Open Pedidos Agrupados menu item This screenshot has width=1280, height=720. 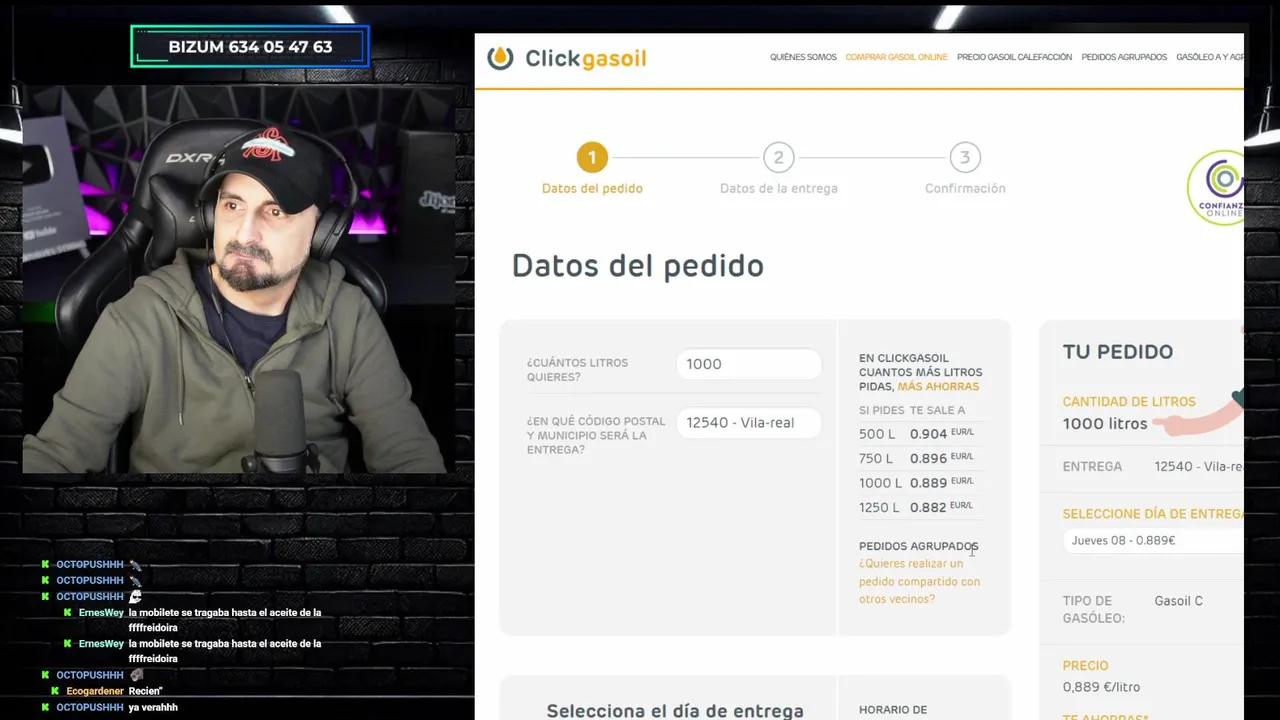coord(1124,57)
